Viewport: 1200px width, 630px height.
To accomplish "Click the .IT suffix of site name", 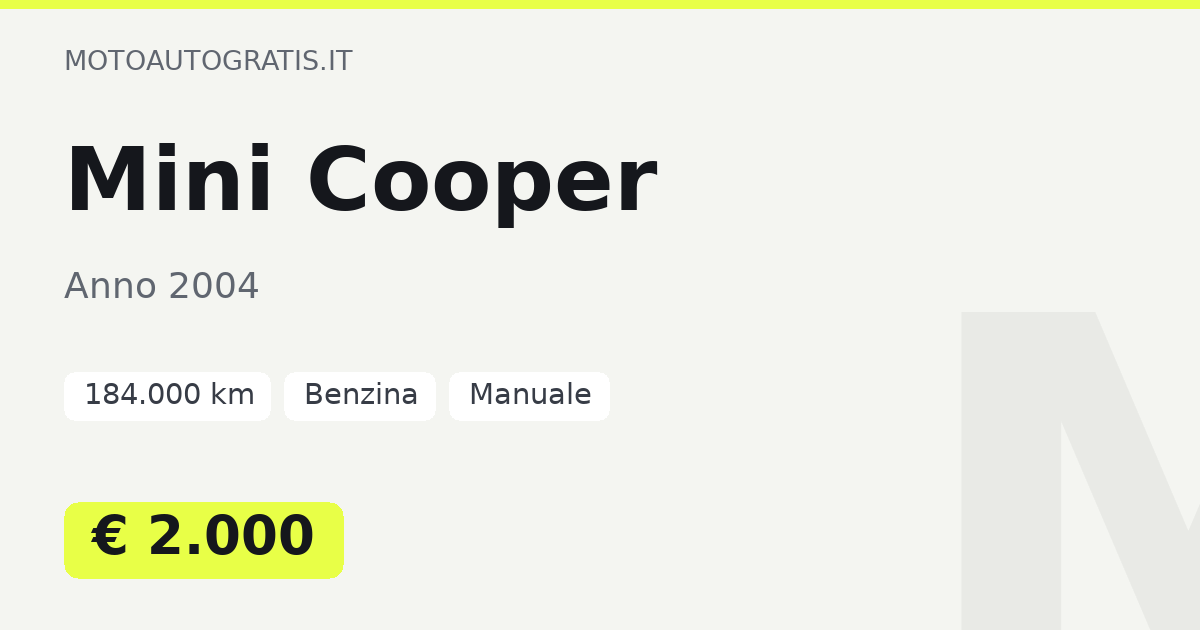I will (x=333, y=61).
